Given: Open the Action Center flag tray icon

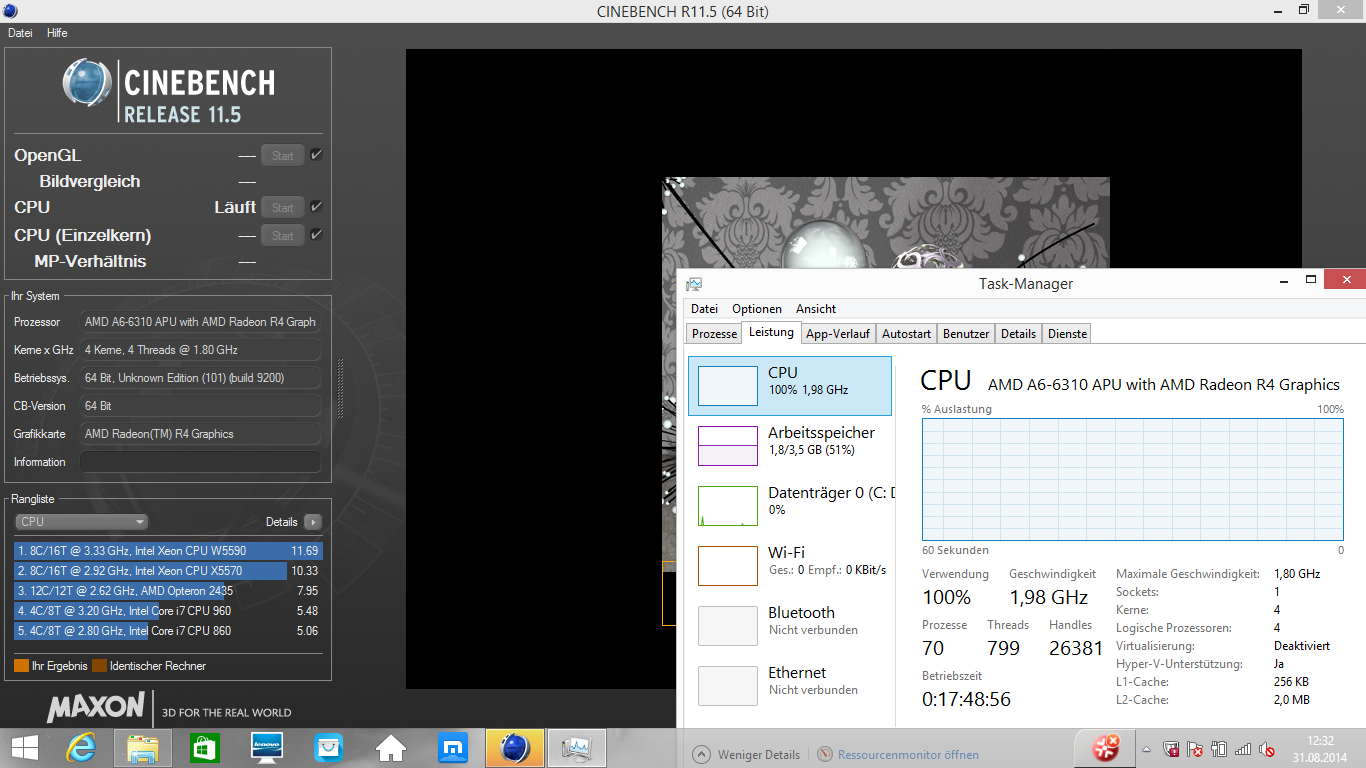Looking at the screenshot, I should click(x=1196, y=749).
